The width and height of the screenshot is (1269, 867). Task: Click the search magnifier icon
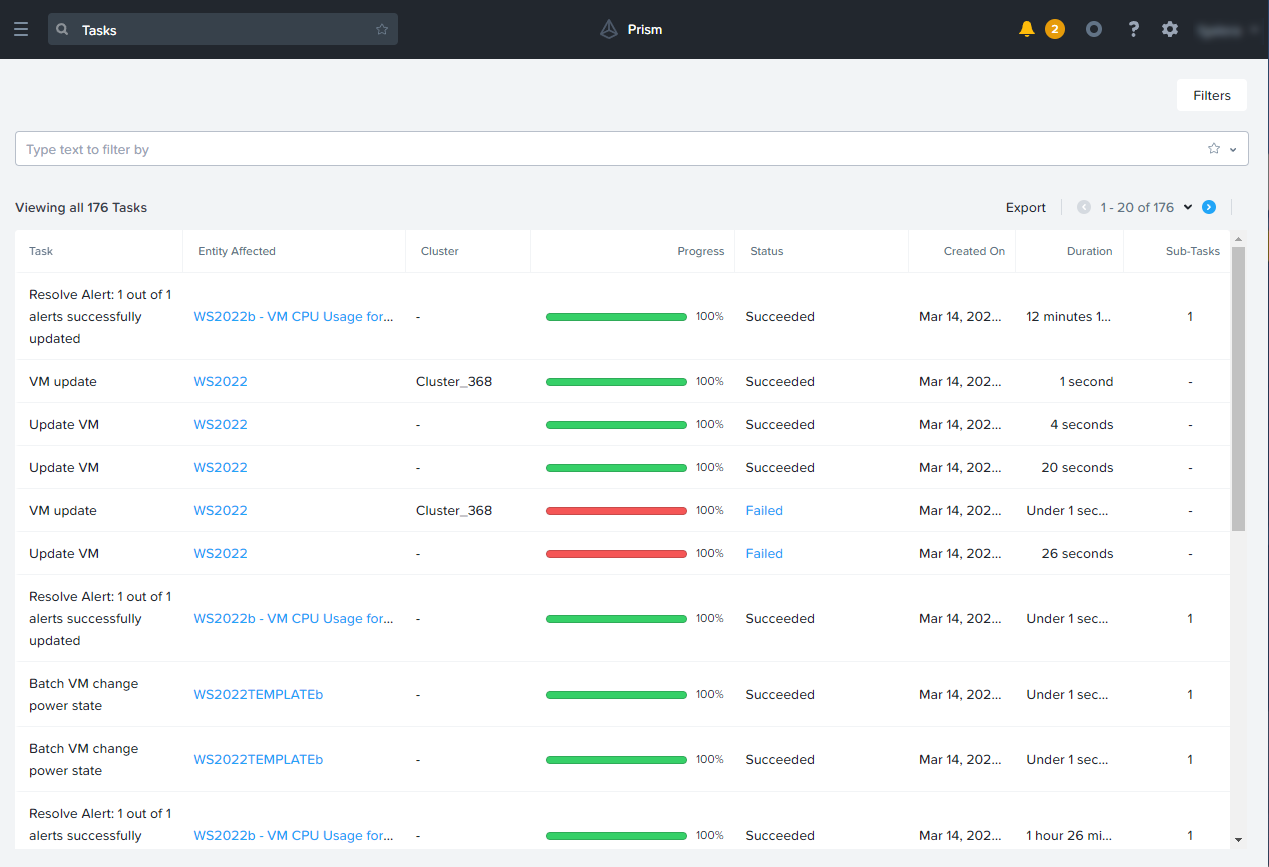tap(63, 30)
